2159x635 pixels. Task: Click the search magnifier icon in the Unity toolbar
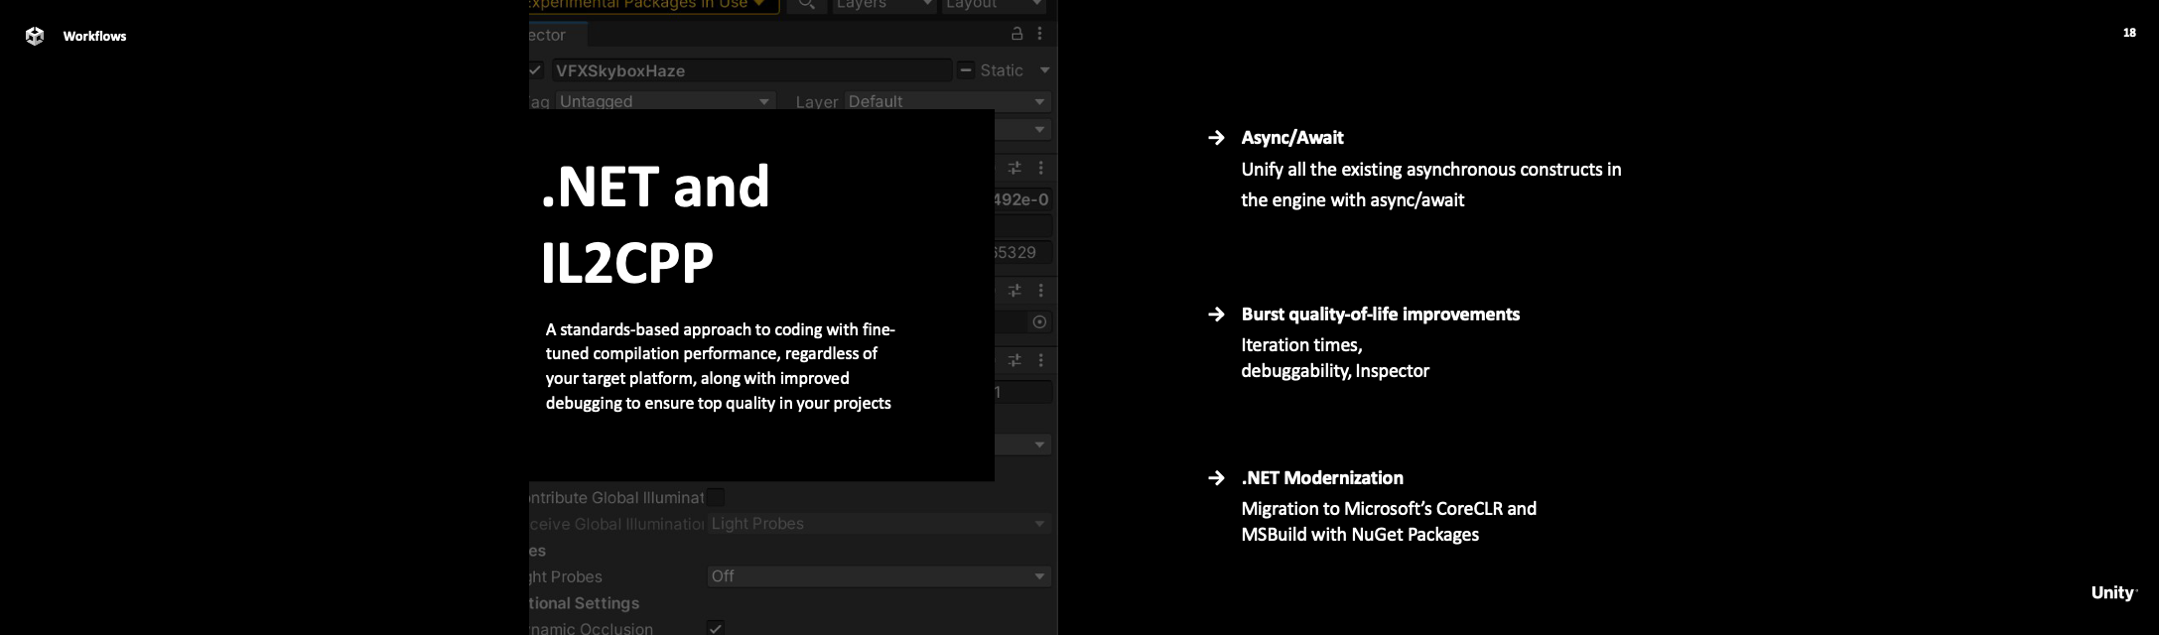tap(806, 5)
